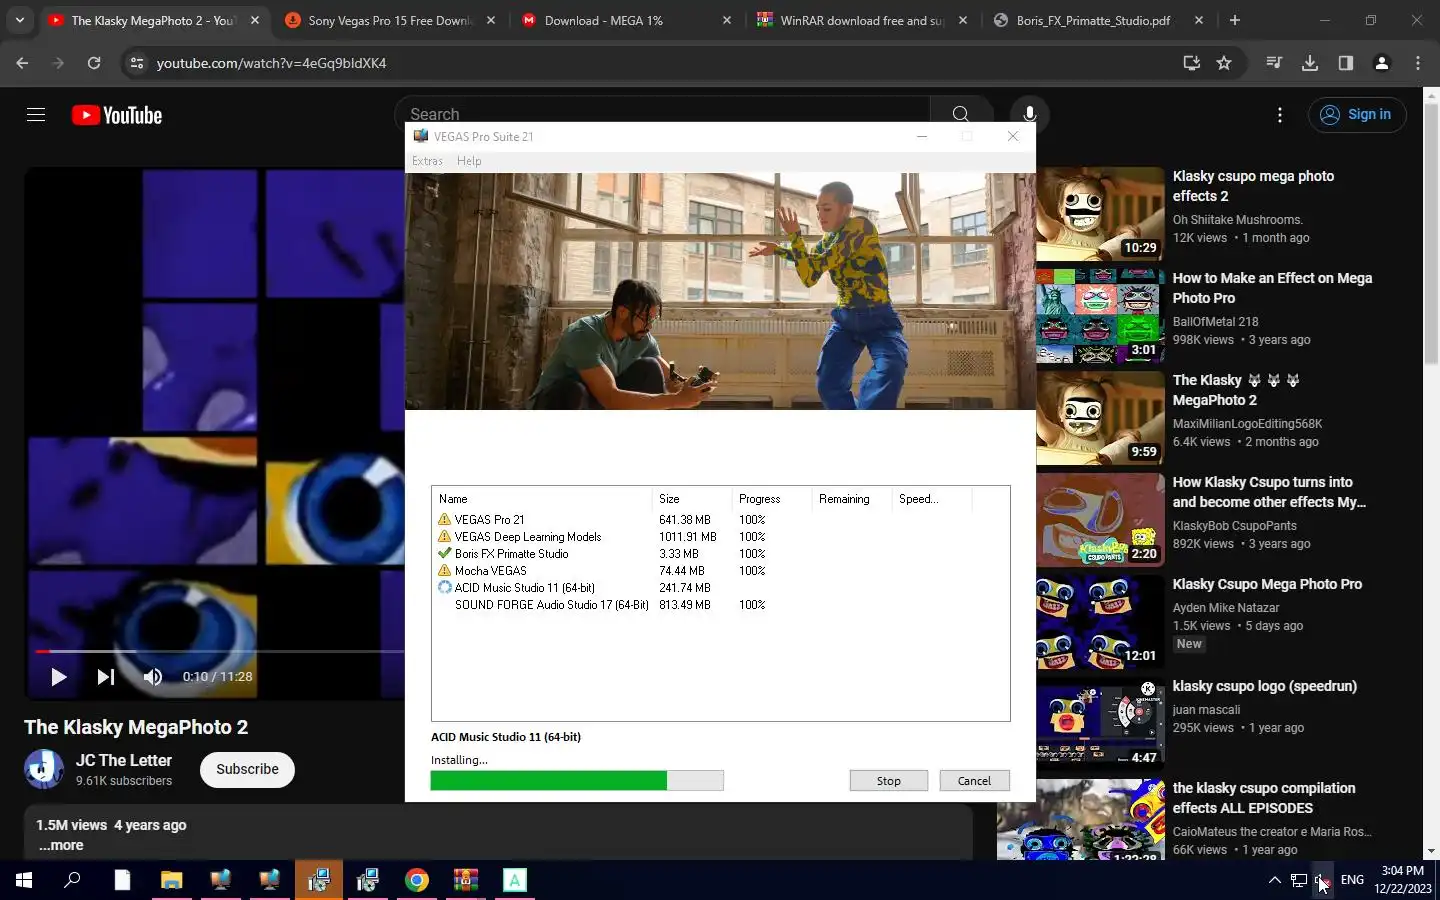
Task: Click the YouTube search magnifier button
Action: click(x=960, y=115)
